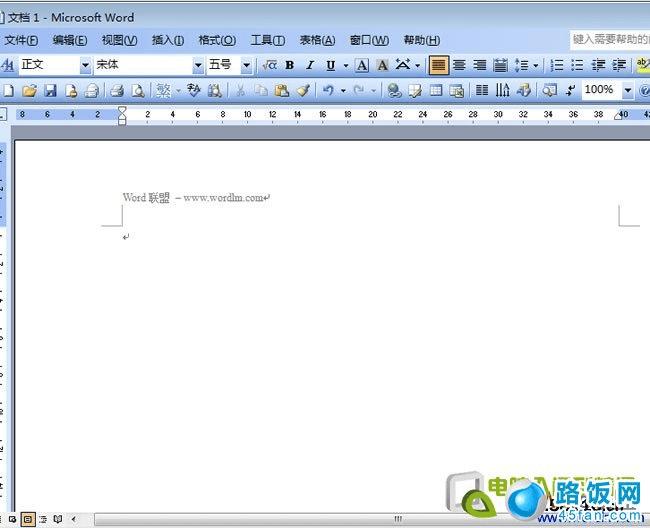This screenshot has height=528, width=650.
Task: Switch to Reading Layout view button
Action: [58, 519]
